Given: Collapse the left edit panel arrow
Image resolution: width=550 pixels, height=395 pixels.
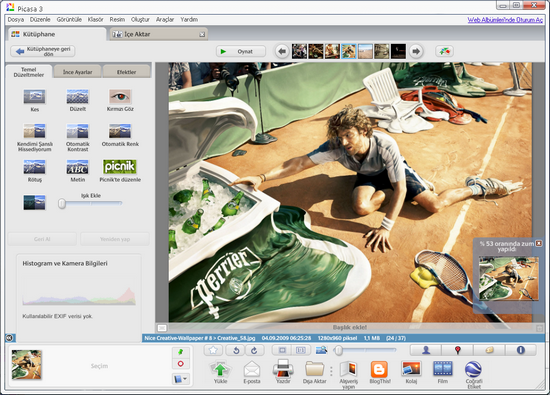Looking at the screenshot, I should [9, 338].
